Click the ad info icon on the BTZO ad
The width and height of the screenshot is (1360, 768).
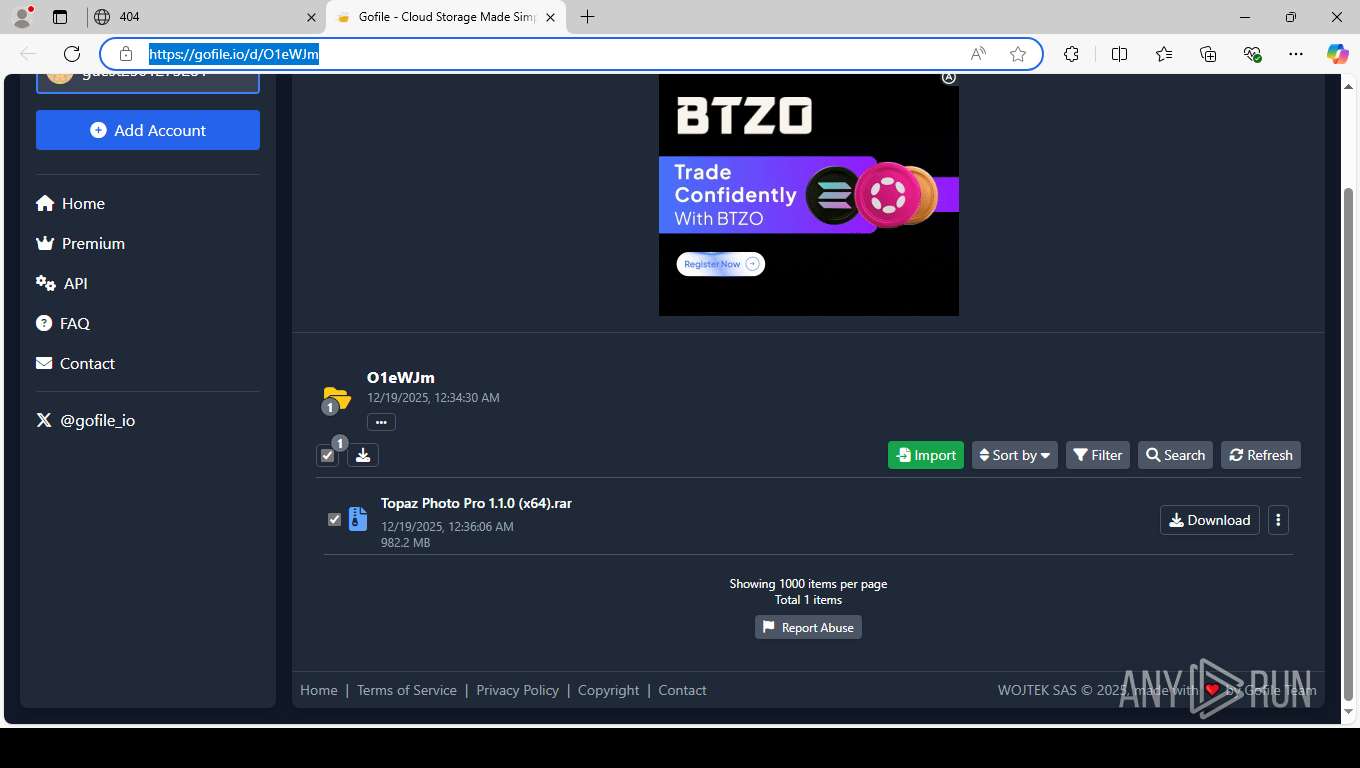949,77
